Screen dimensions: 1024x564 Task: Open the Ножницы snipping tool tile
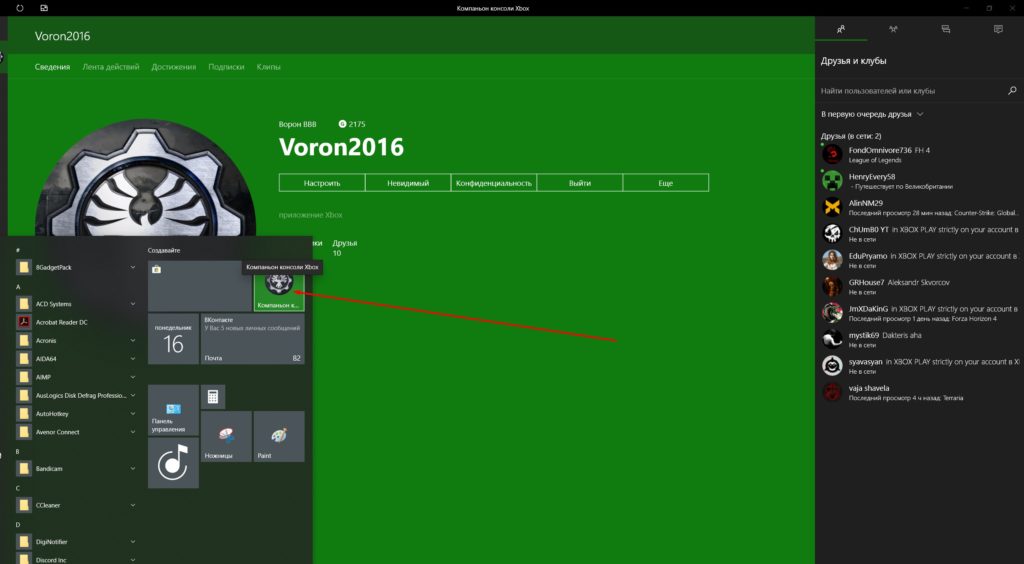coord(226,437)
